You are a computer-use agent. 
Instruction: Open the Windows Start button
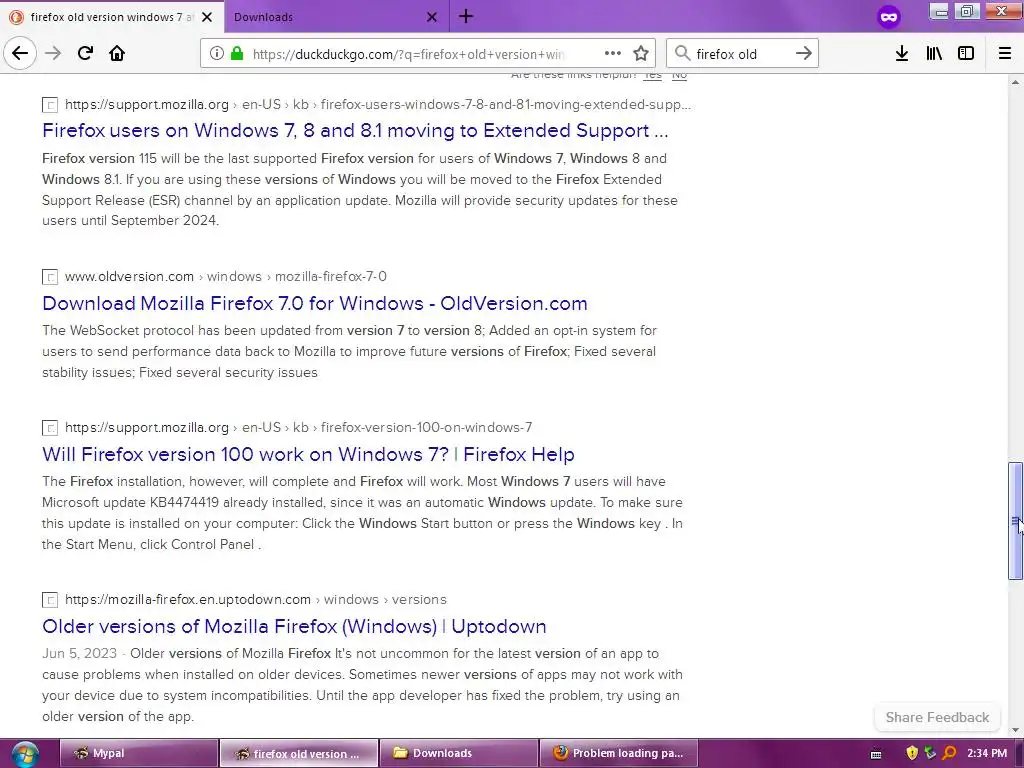point(25,754)
